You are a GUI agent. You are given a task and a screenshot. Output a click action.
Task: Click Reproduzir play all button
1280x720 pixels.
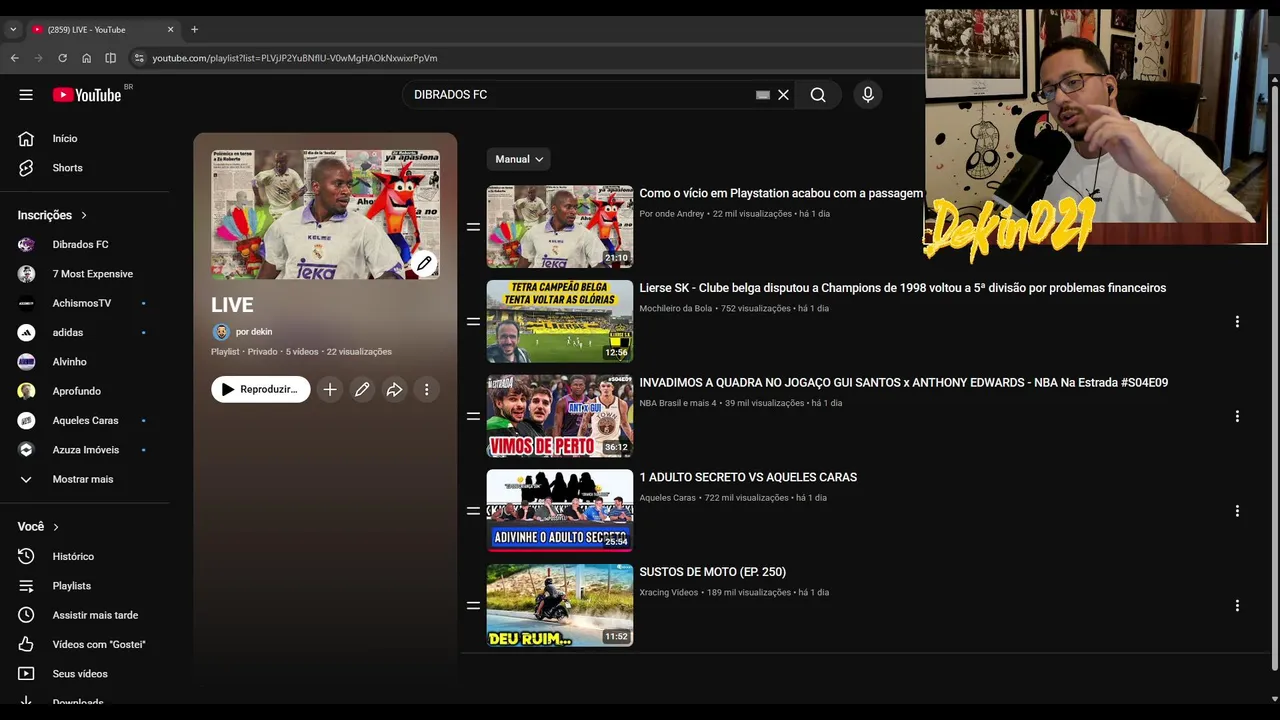[x=260, y=390]
